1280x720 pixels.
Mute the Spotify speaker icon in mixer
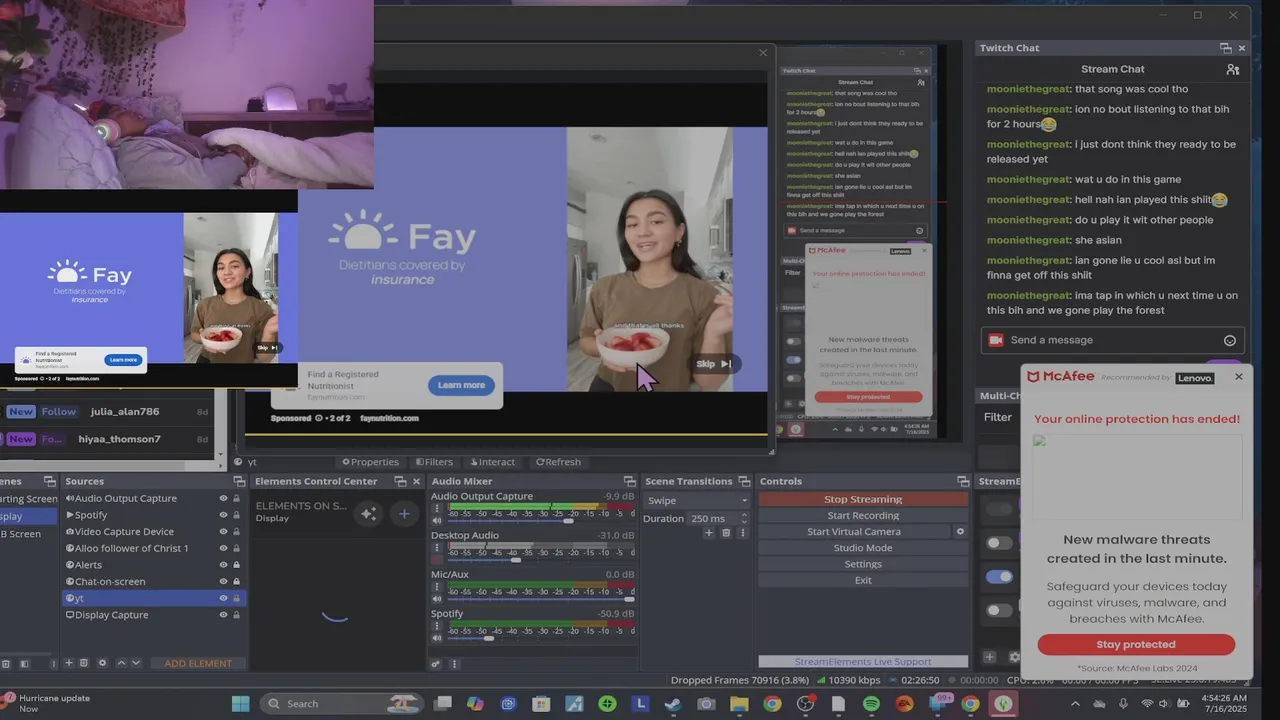[437, 638]
